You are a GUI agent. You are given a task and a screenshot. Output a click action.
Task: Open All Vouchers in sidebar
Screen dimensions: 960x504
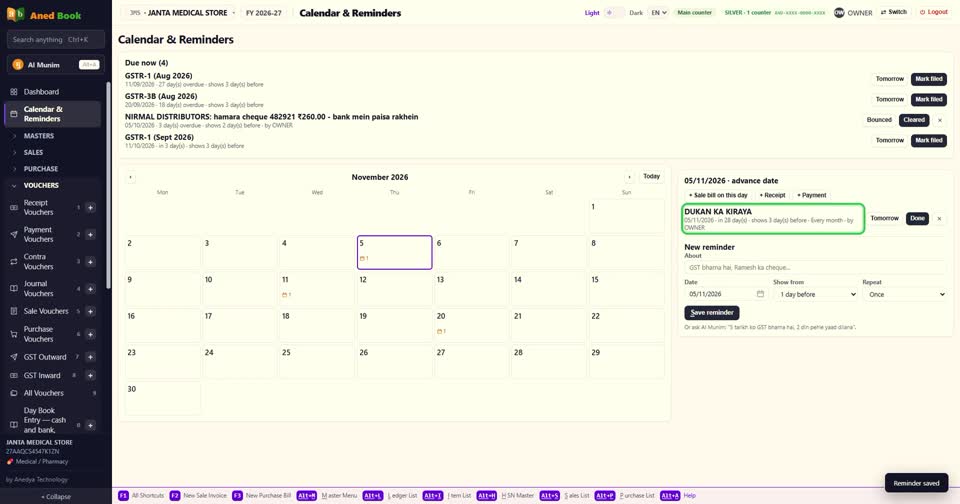pyautogui.click(x=43, y=393)
